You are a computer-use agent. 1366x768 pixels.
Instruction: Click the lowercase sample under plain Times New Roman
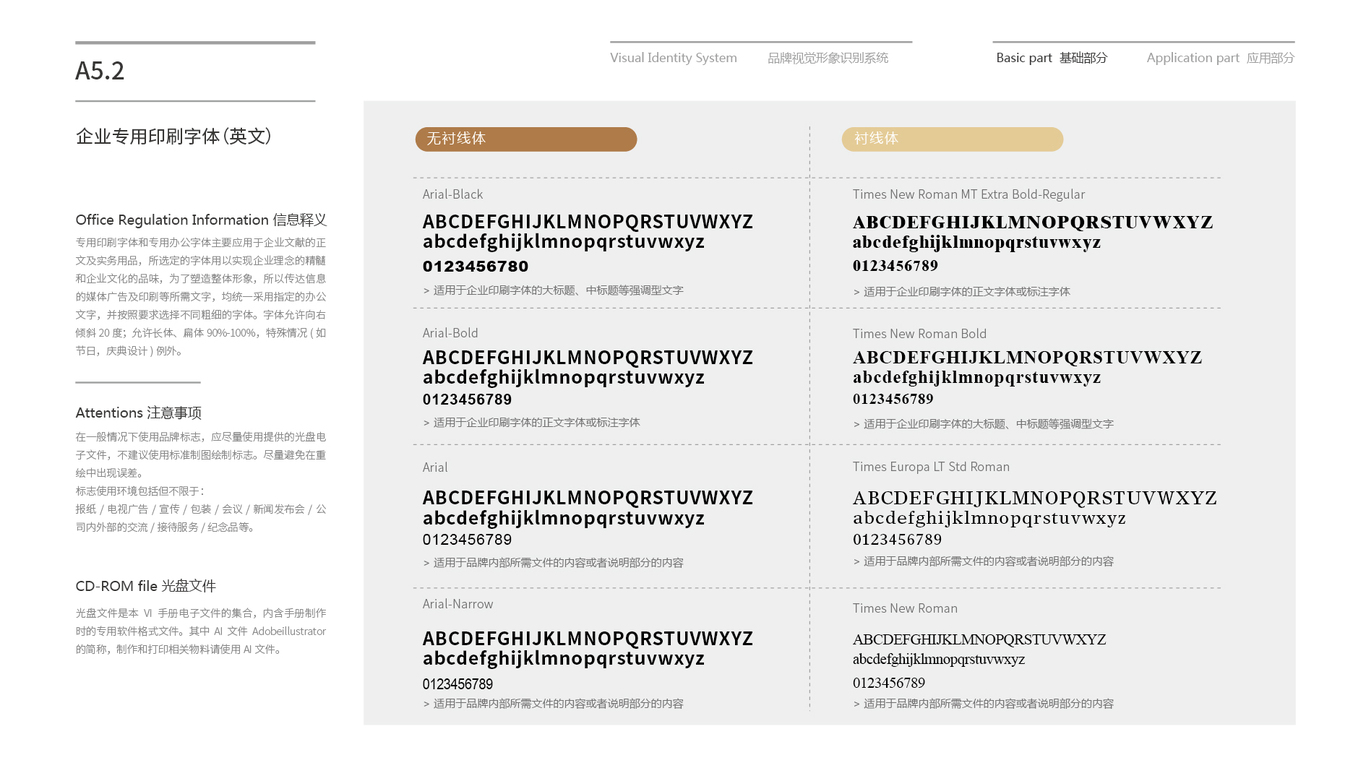pyautogui.click(x=939, y=660)
